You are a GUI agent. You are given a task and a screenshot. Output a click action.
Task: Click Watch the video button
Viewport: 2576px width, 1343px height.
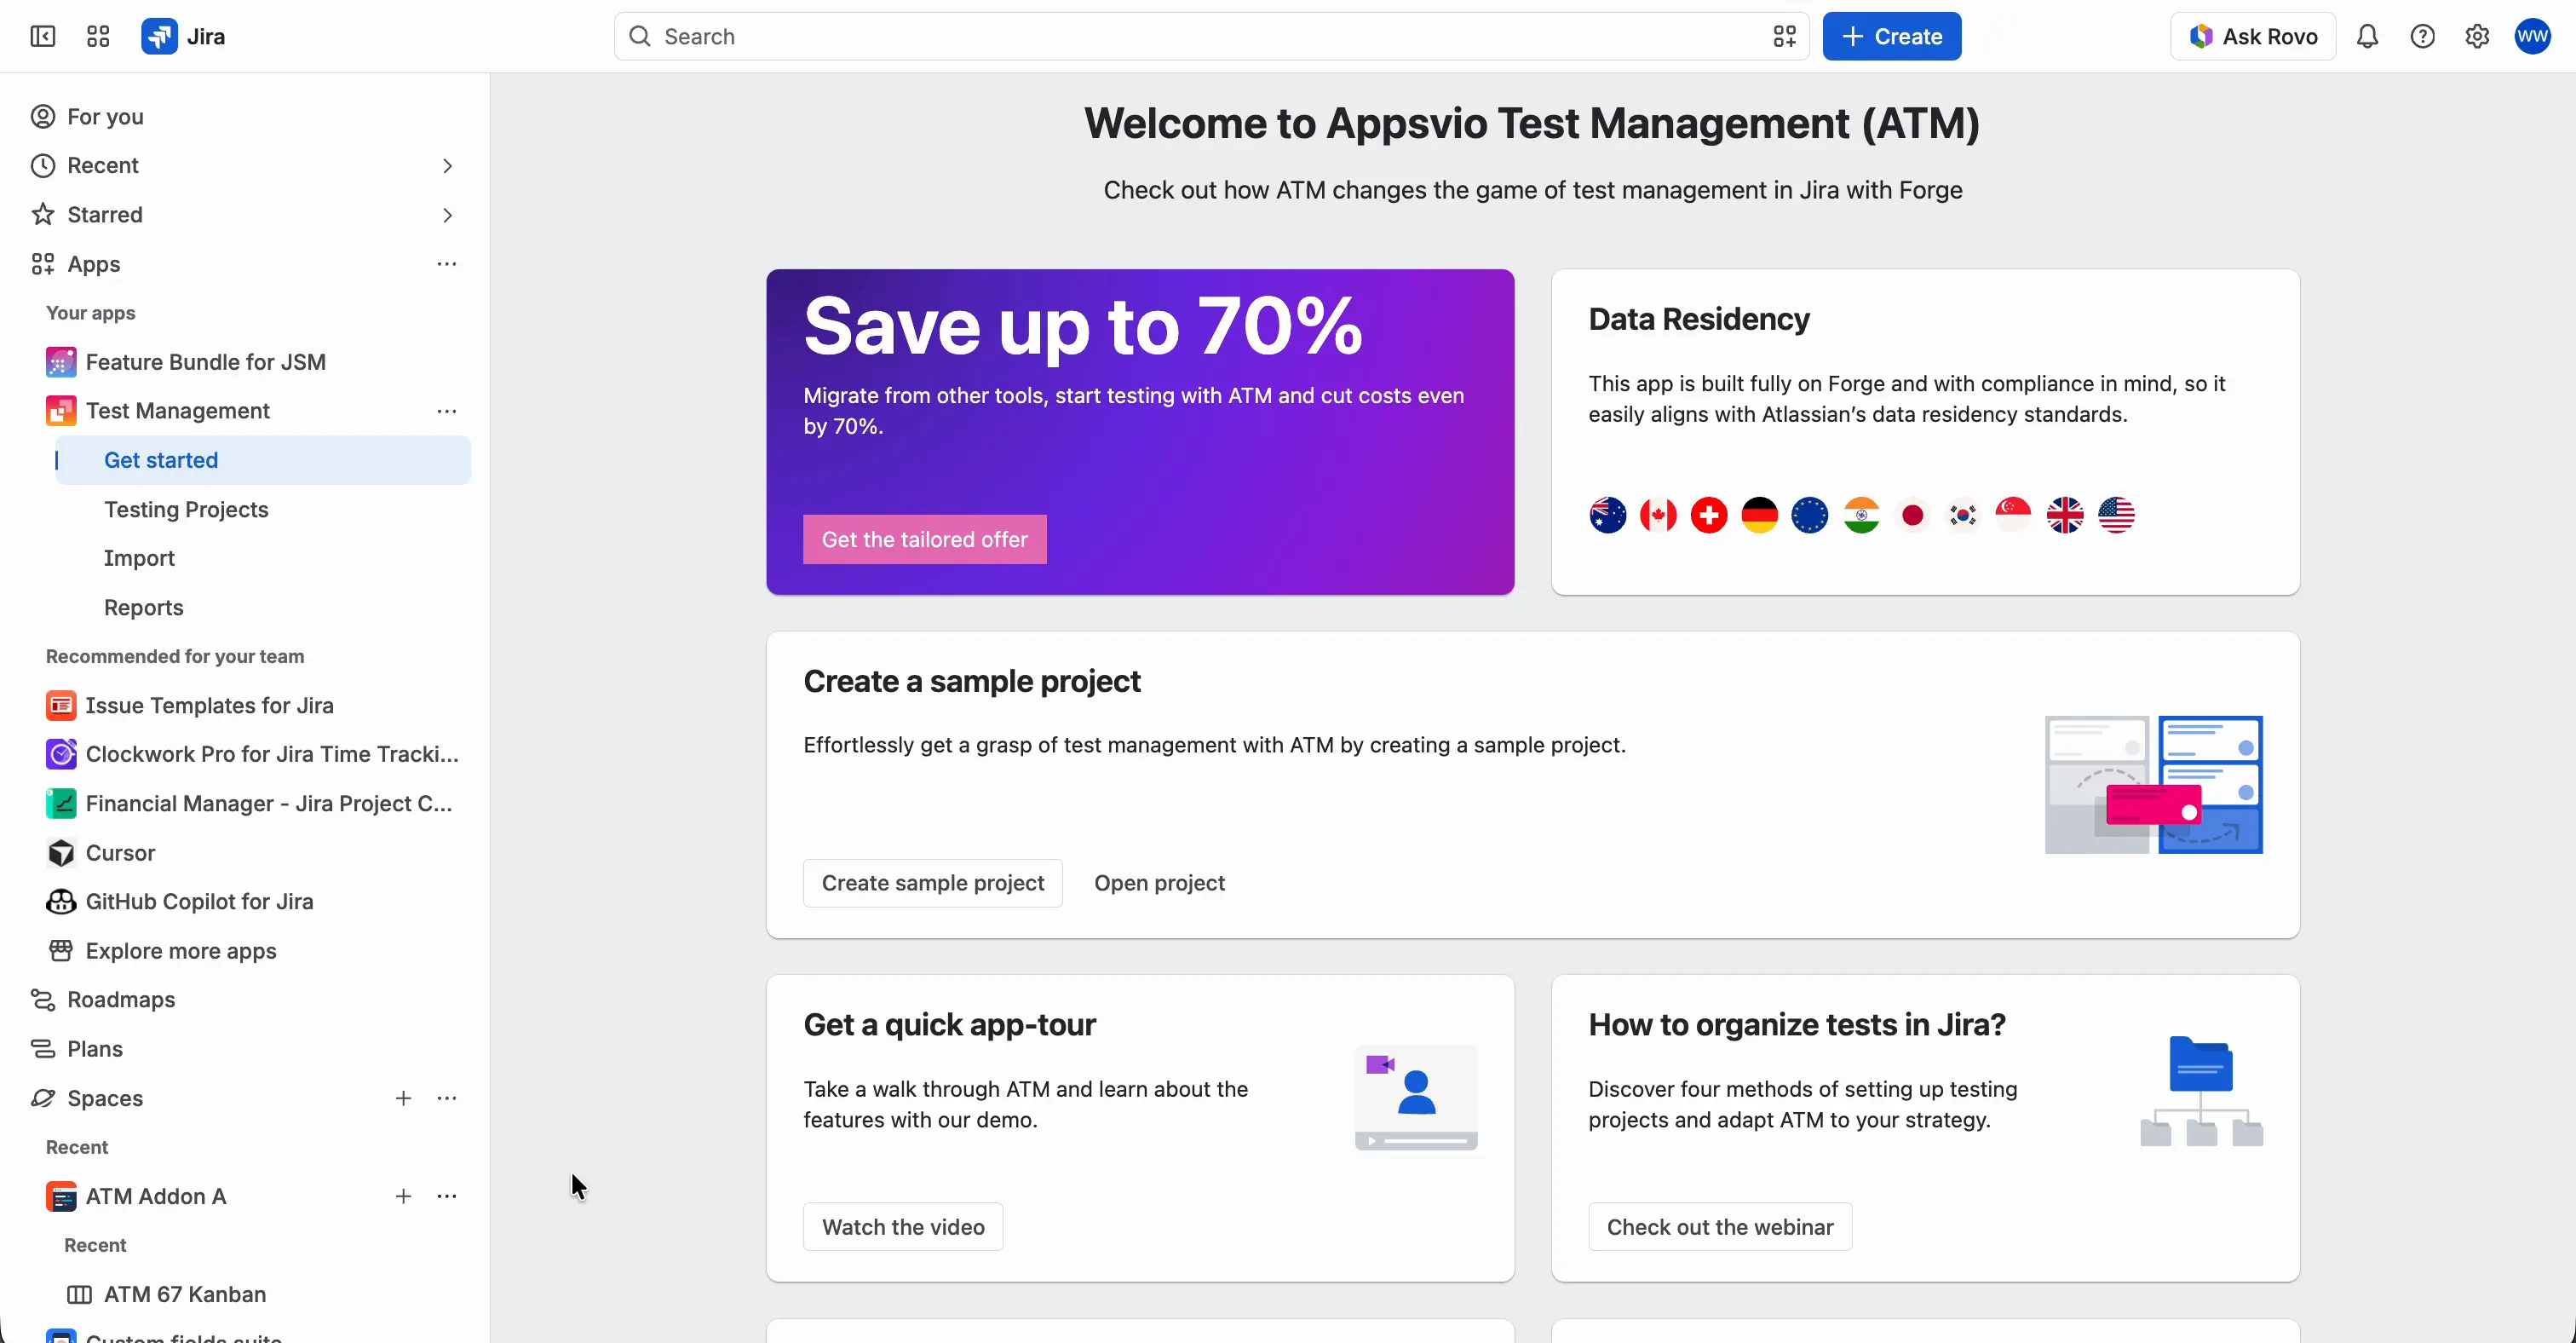tap(903, 1227)
